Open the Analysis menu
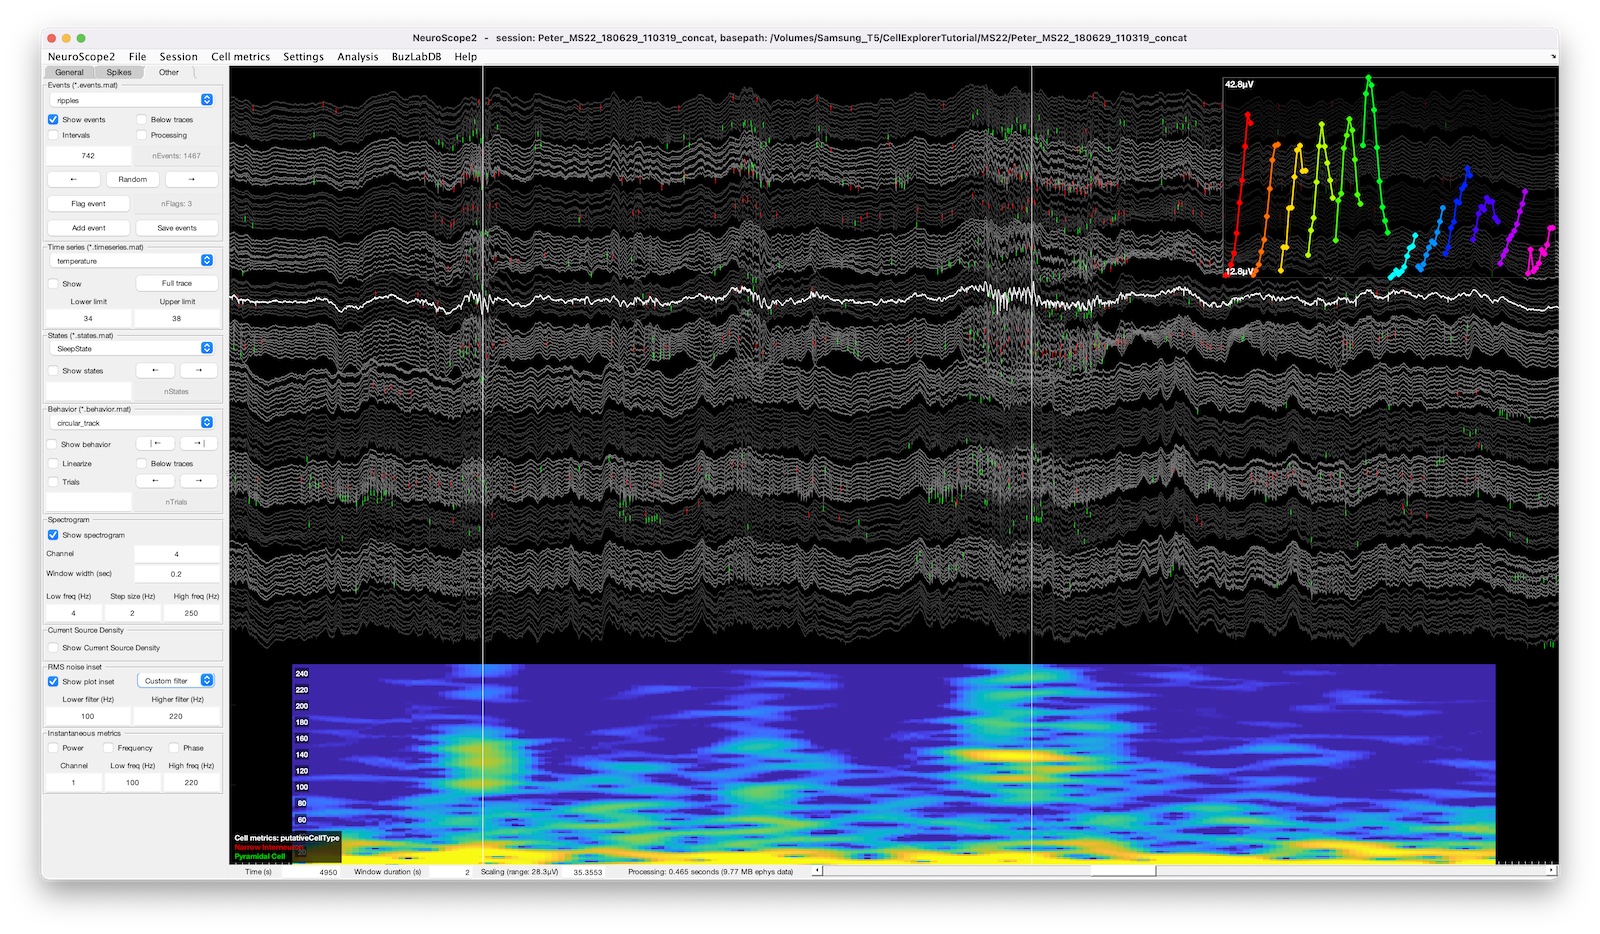Viewport: 1600px width, 934px height. [357, 57]
